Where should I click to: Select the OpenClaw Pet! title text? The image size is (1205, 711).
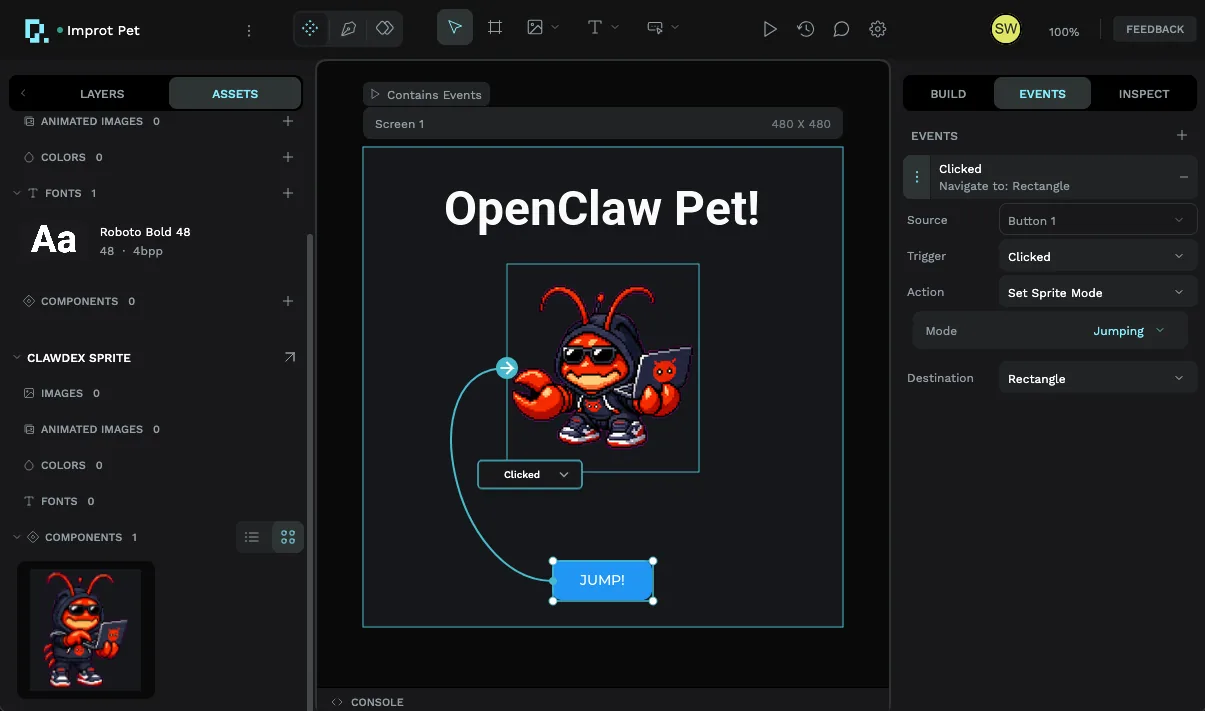tap(602, 208)
